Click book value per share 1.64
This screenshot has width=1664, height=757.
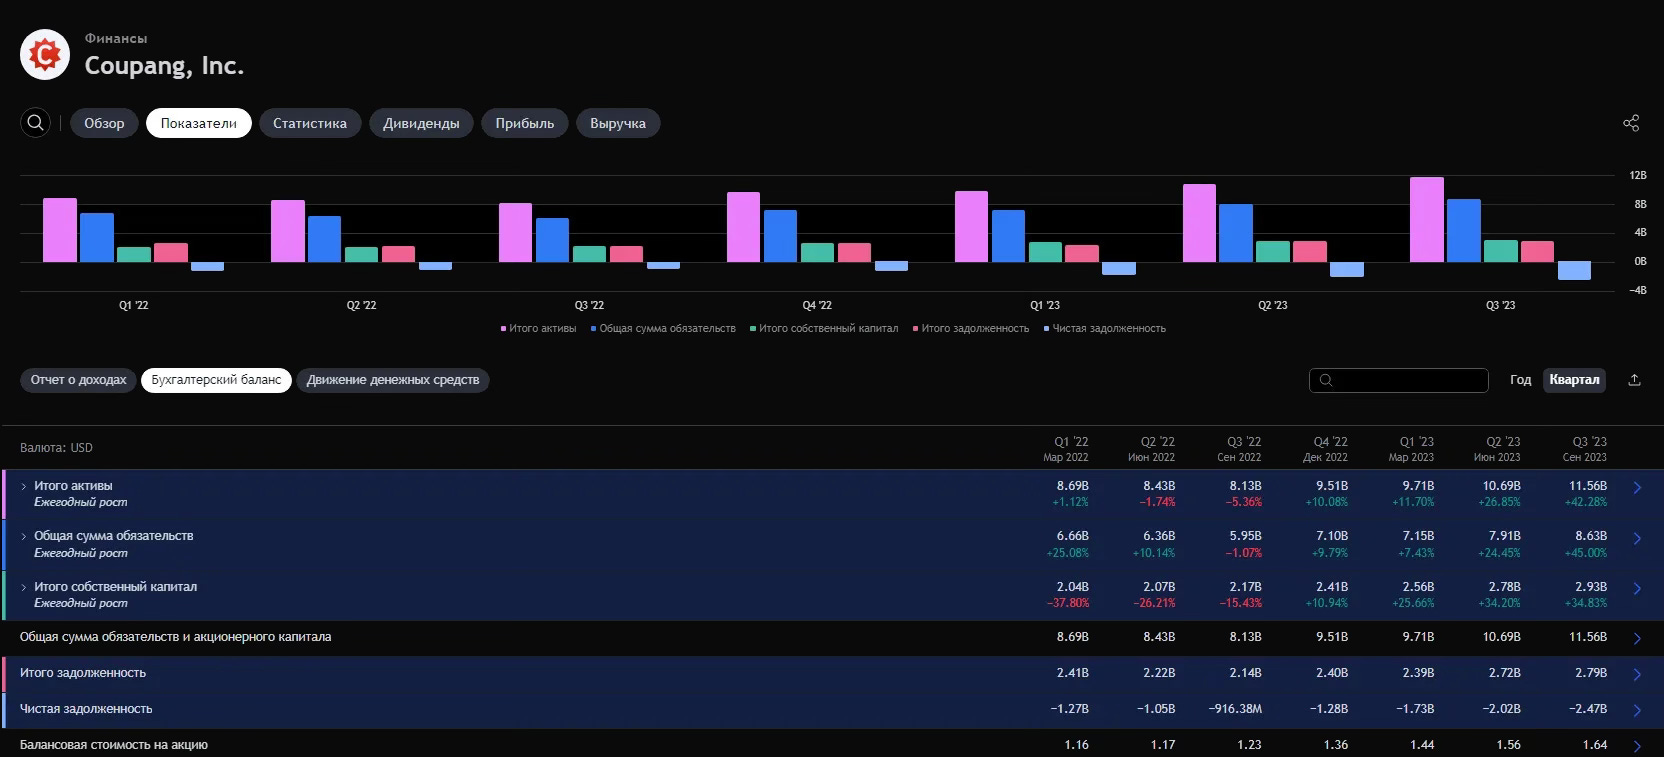tap(1595, 744)
